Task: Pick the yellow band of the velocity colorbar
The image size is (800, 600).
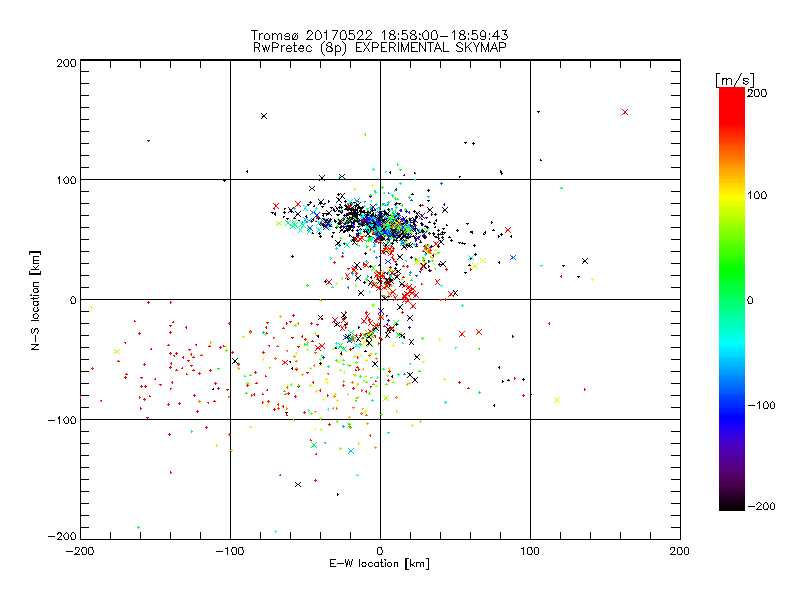Action: (732, 196)
